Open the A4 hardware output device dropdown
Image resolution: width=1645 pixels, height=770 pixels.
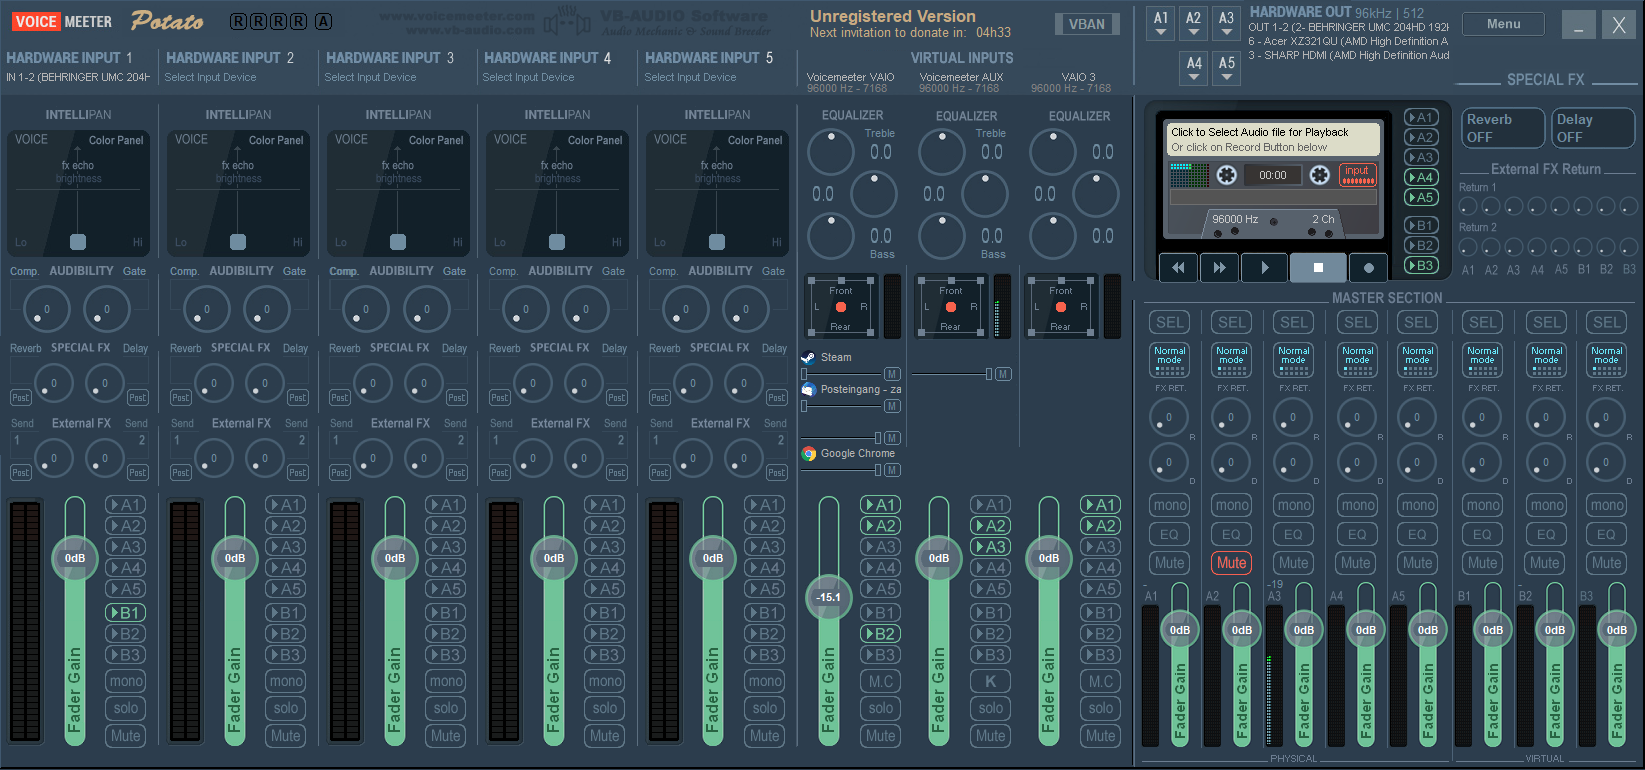[1194, 68]
